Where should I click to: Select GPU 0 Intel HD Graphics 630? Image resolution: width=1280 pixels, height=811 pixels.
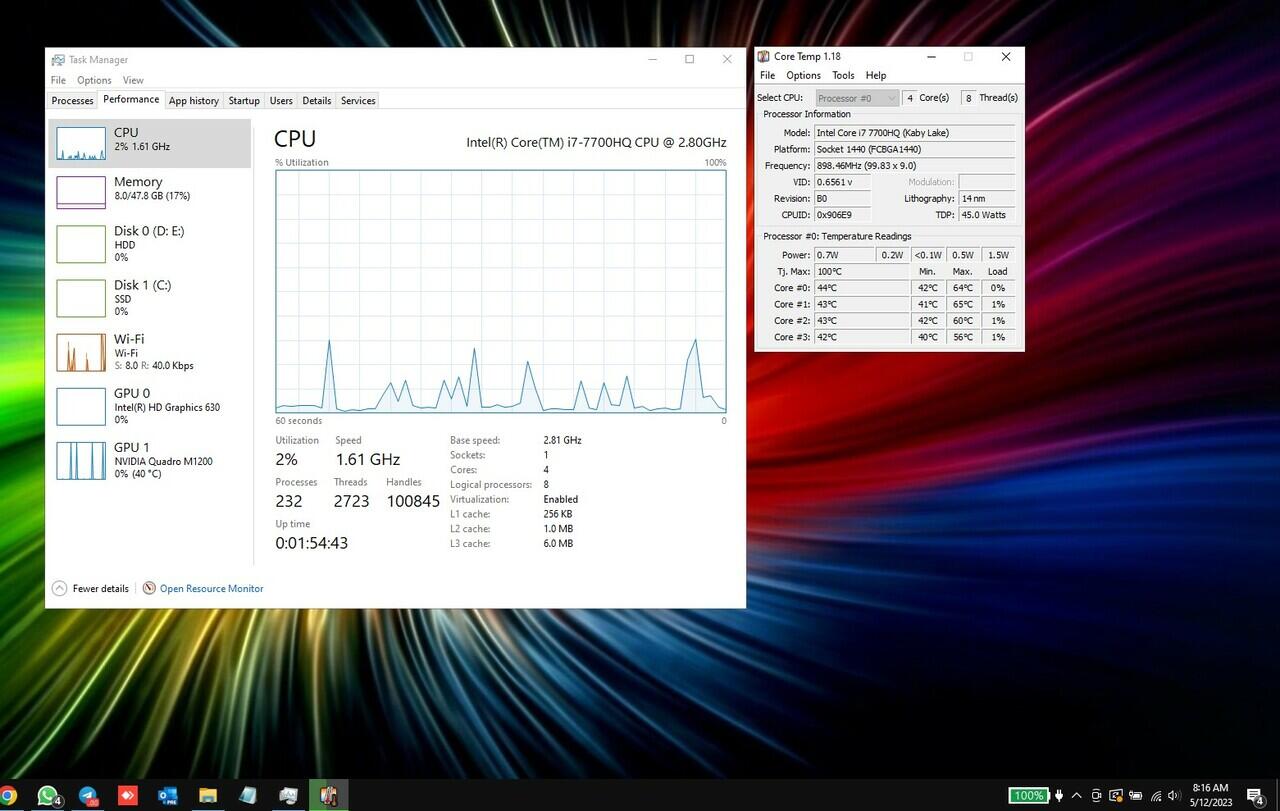tap(149, 406)
